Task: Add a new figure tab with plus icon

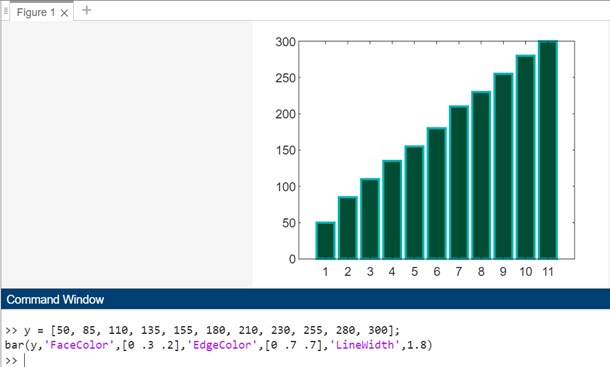Action: pyautogui.click(x=87, y=11)
